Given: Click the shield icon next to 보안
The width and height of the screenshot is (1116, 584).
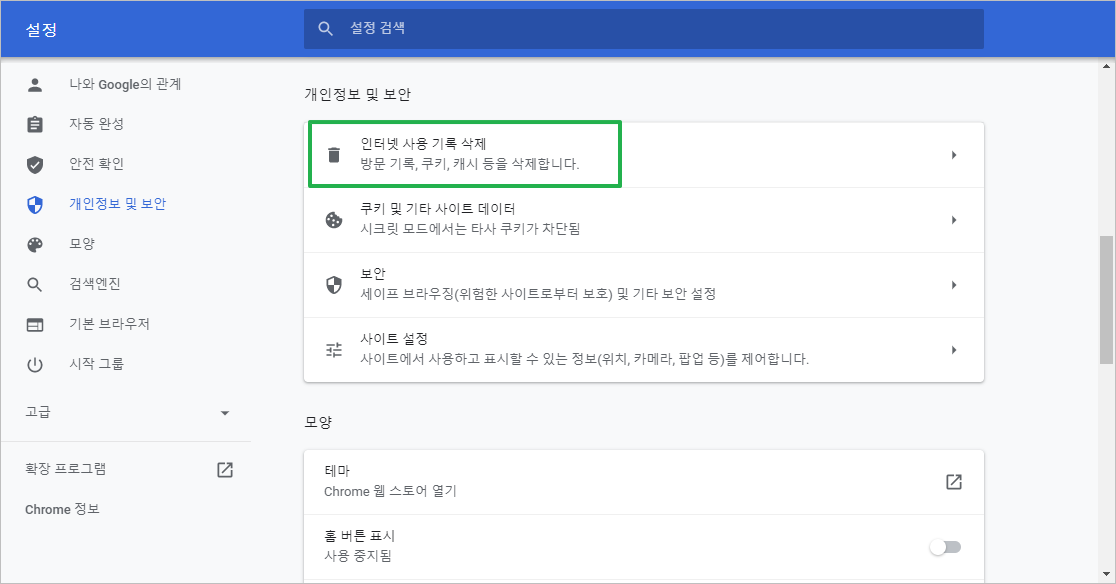Looking at the screenshot, I should 334,284.
